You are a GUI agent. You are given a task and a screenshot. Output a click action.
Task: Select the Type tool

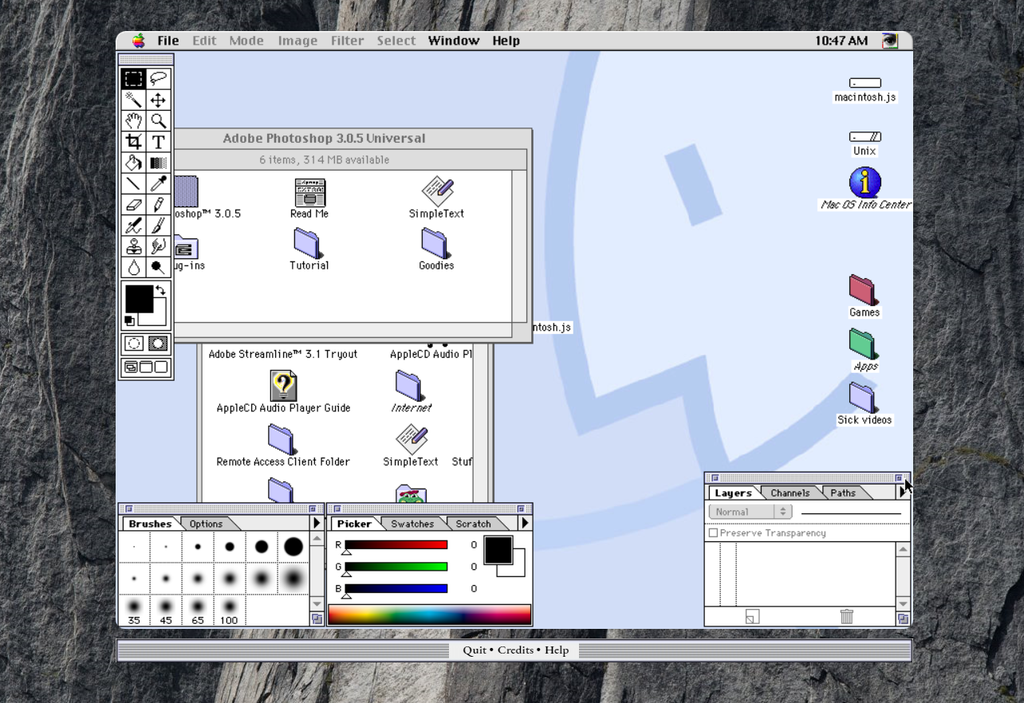coord(158,142)
